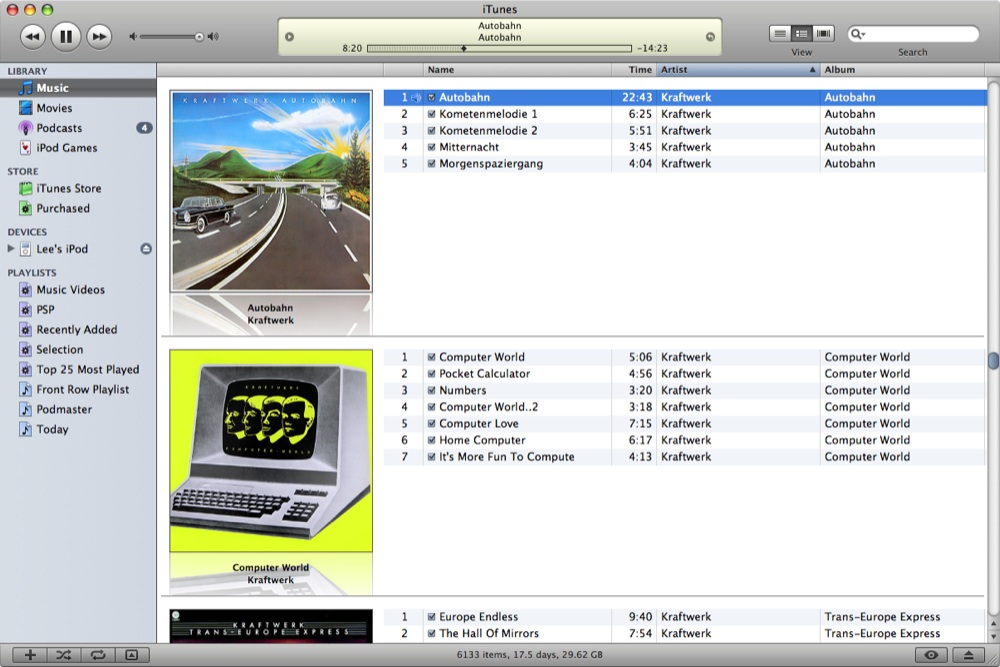Click the eject disc button

[x=968, y=655]
